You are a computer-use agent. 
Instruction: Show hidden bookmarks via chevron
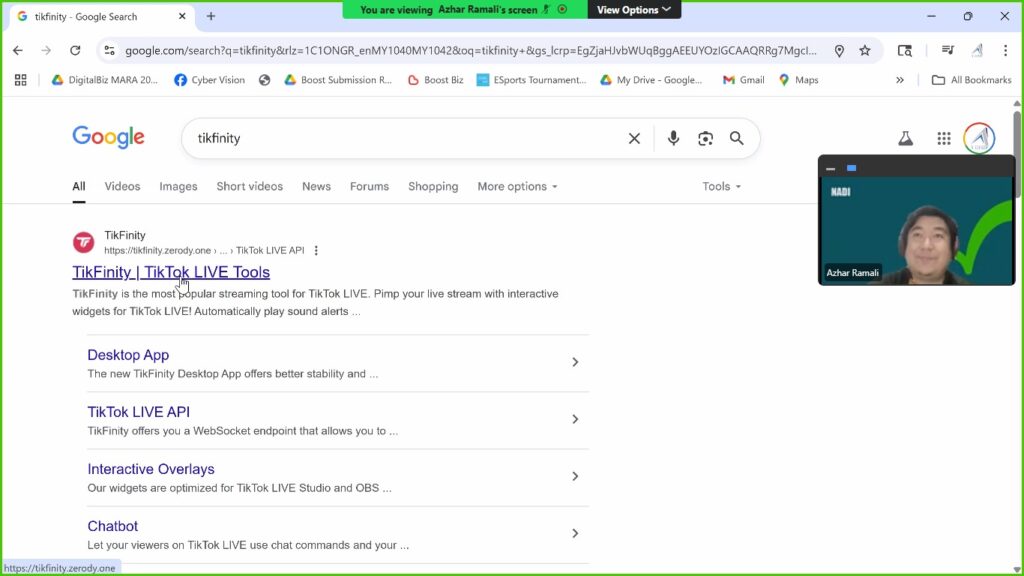pos(900,80)
